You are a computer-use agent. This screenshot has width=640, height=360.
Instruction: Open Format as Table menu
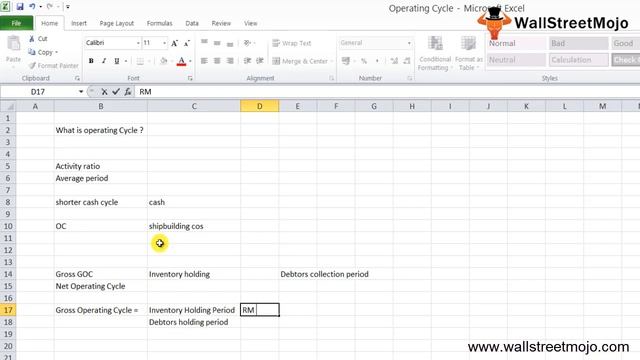point(469,53)
